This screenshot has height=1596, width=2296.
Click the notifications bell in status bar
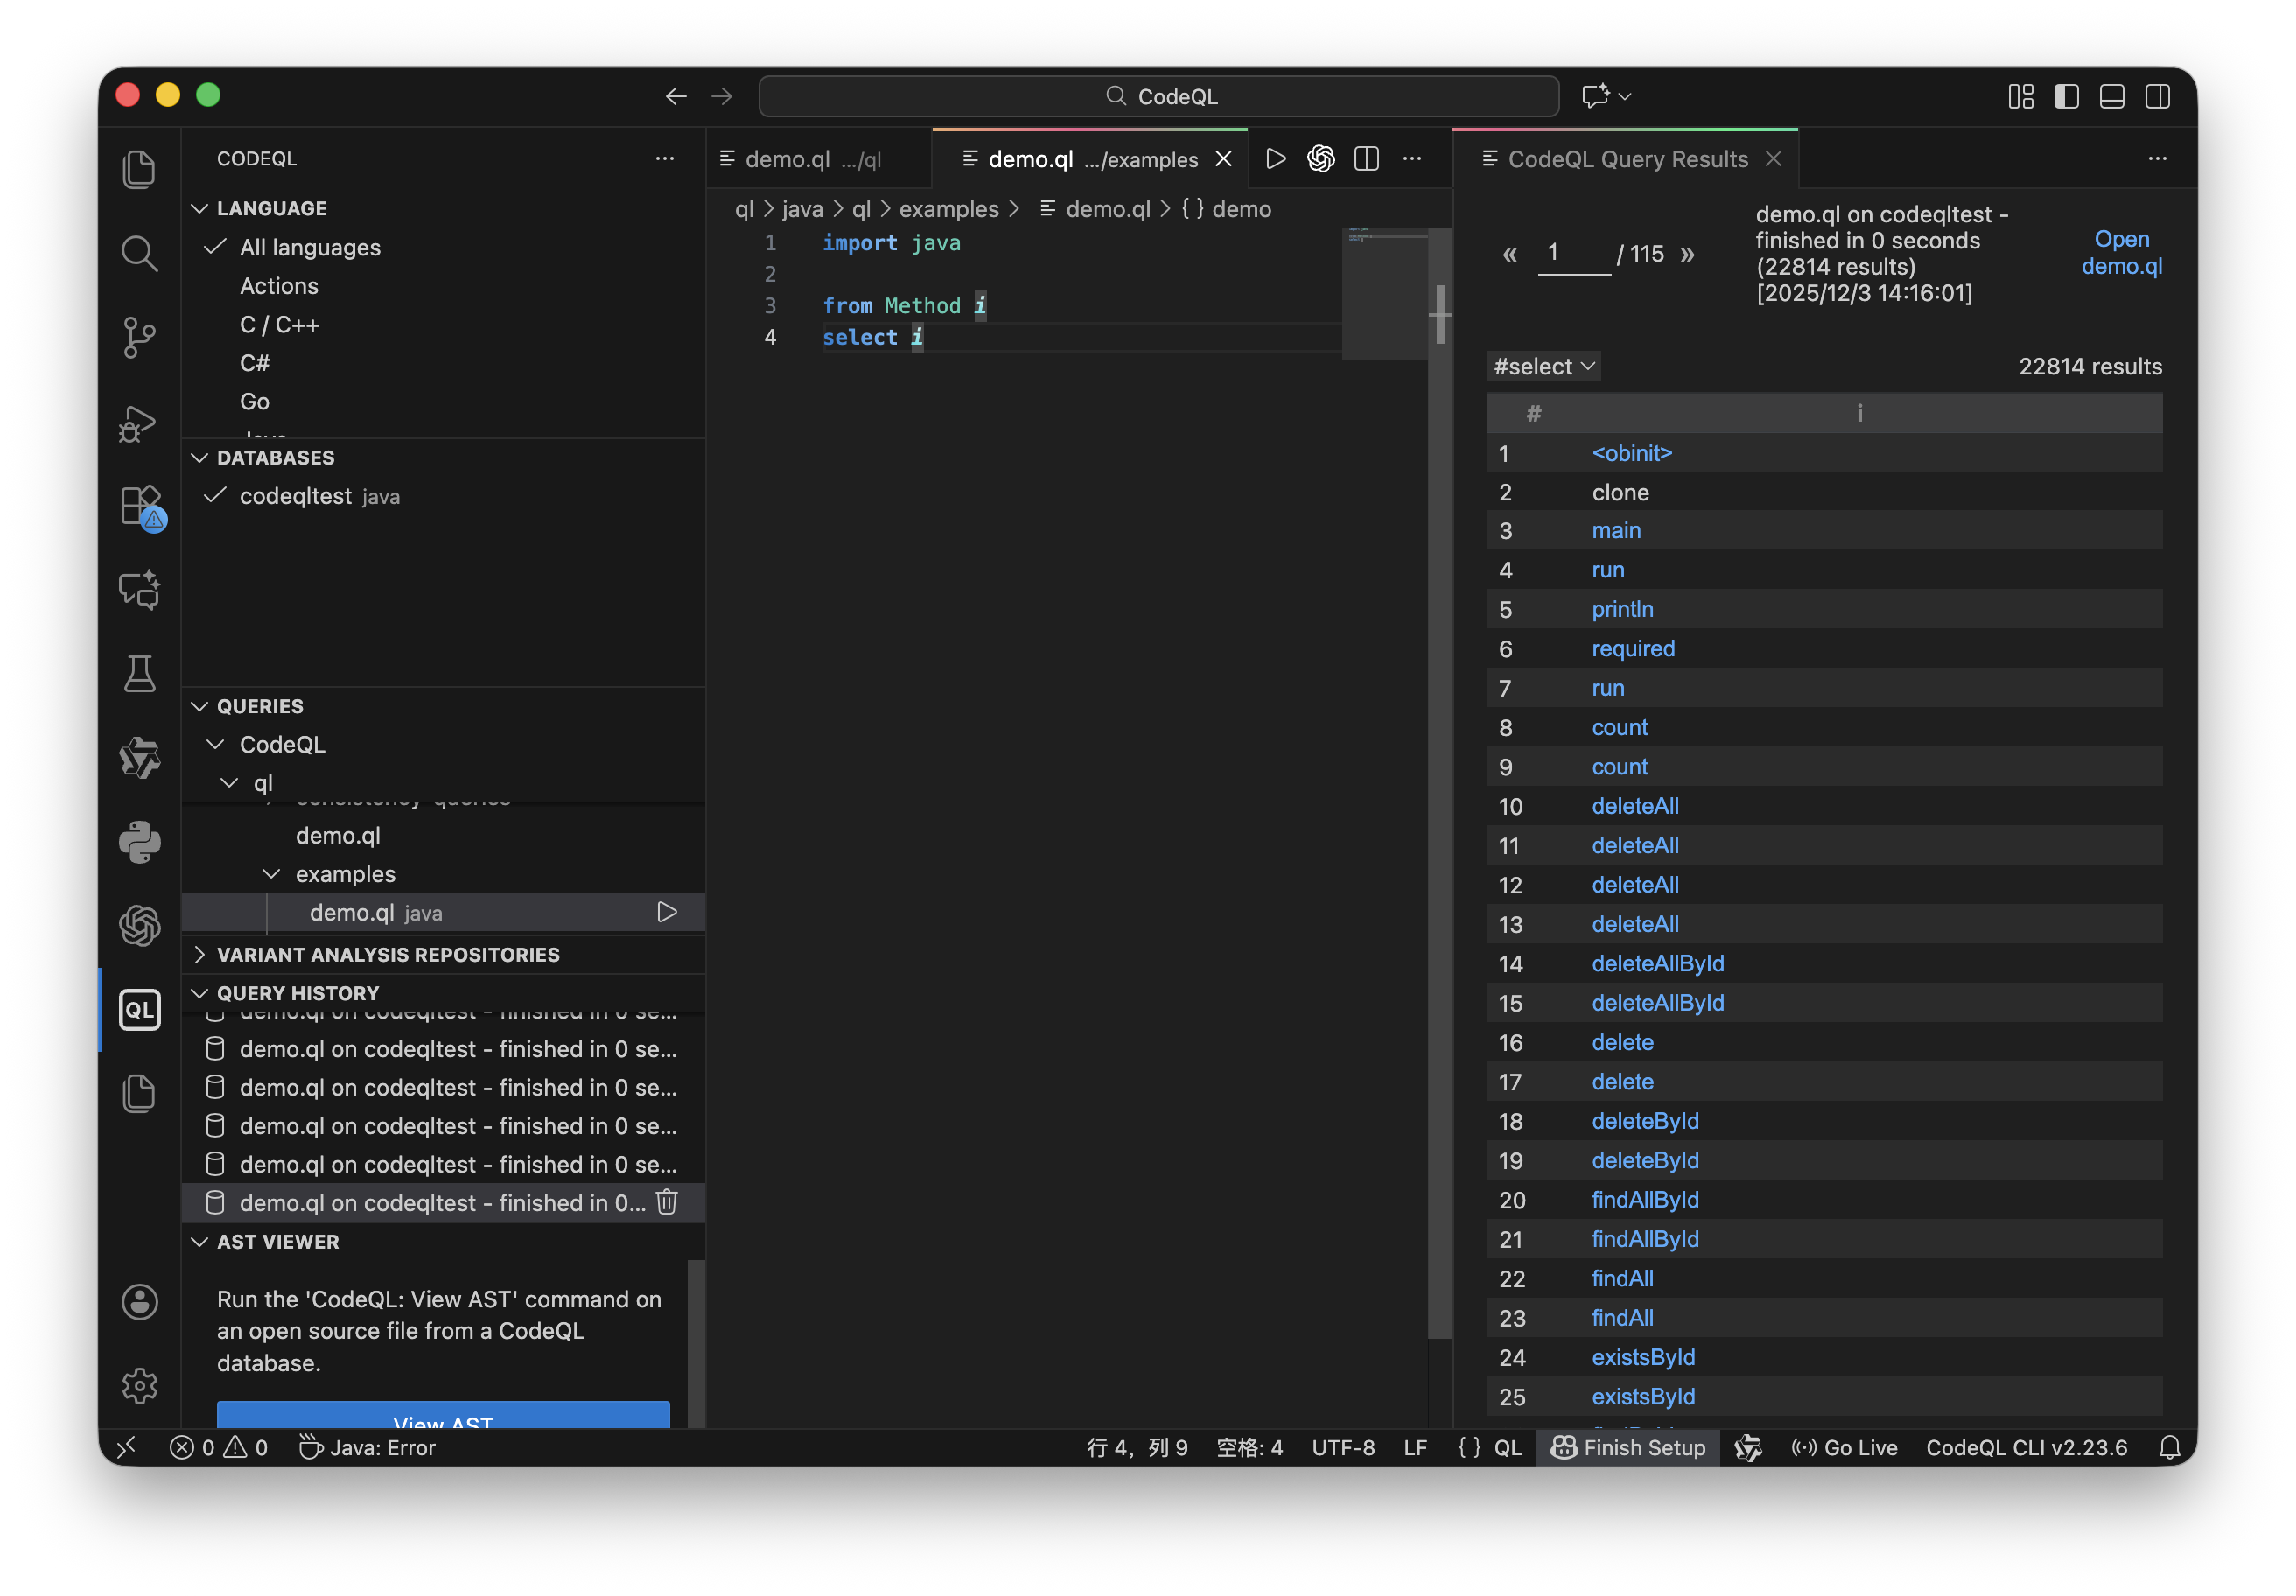(2169, 1447)
